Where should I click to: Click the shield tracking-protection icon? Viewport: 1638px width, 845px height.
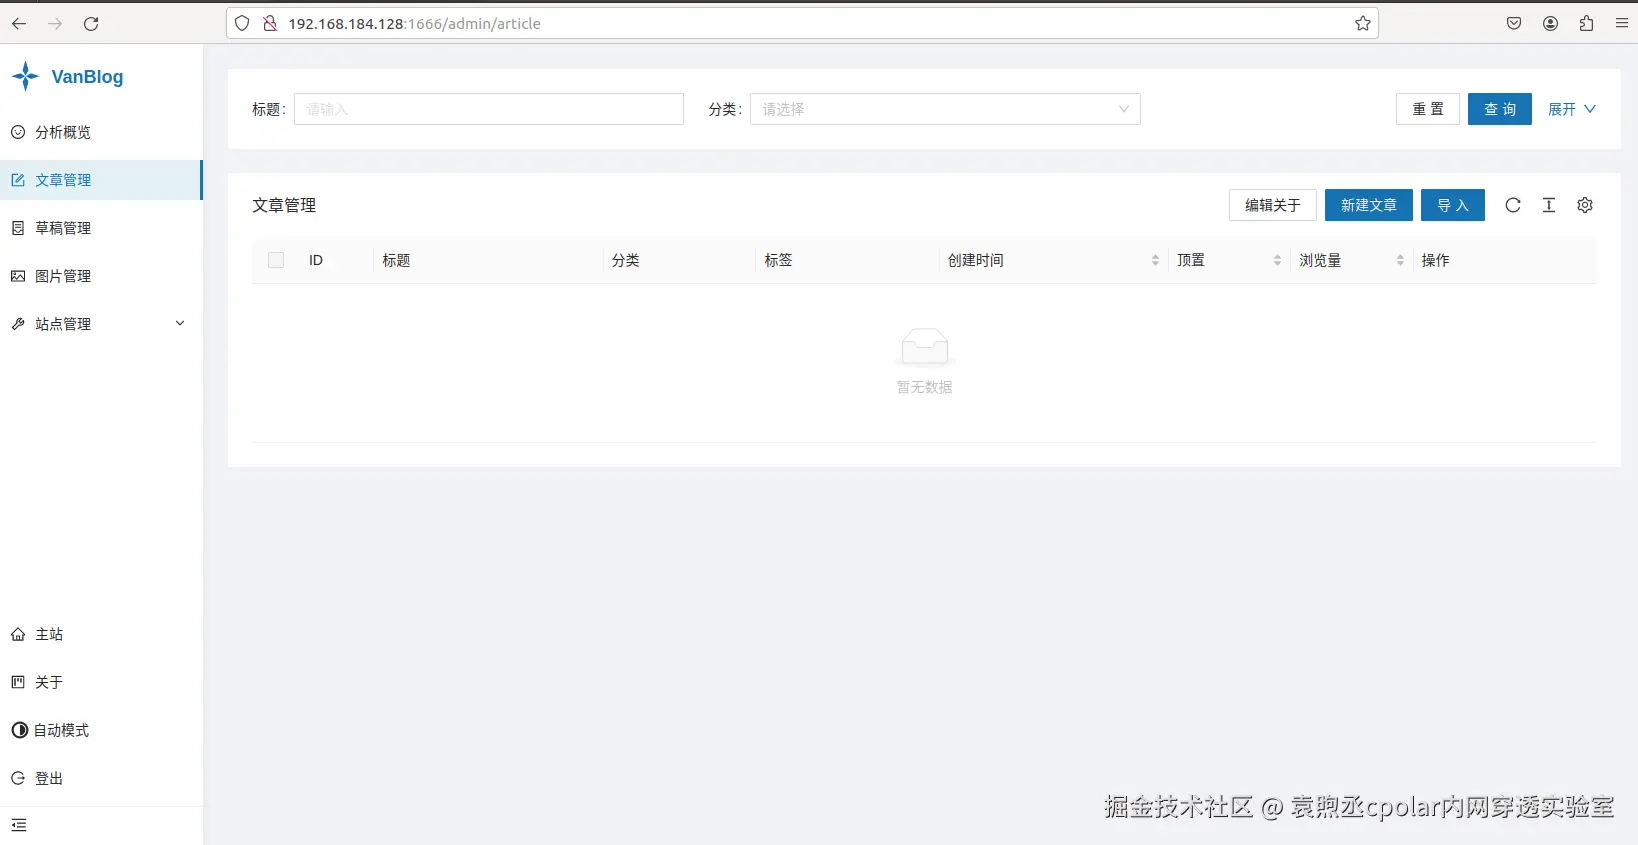[242, 23]
